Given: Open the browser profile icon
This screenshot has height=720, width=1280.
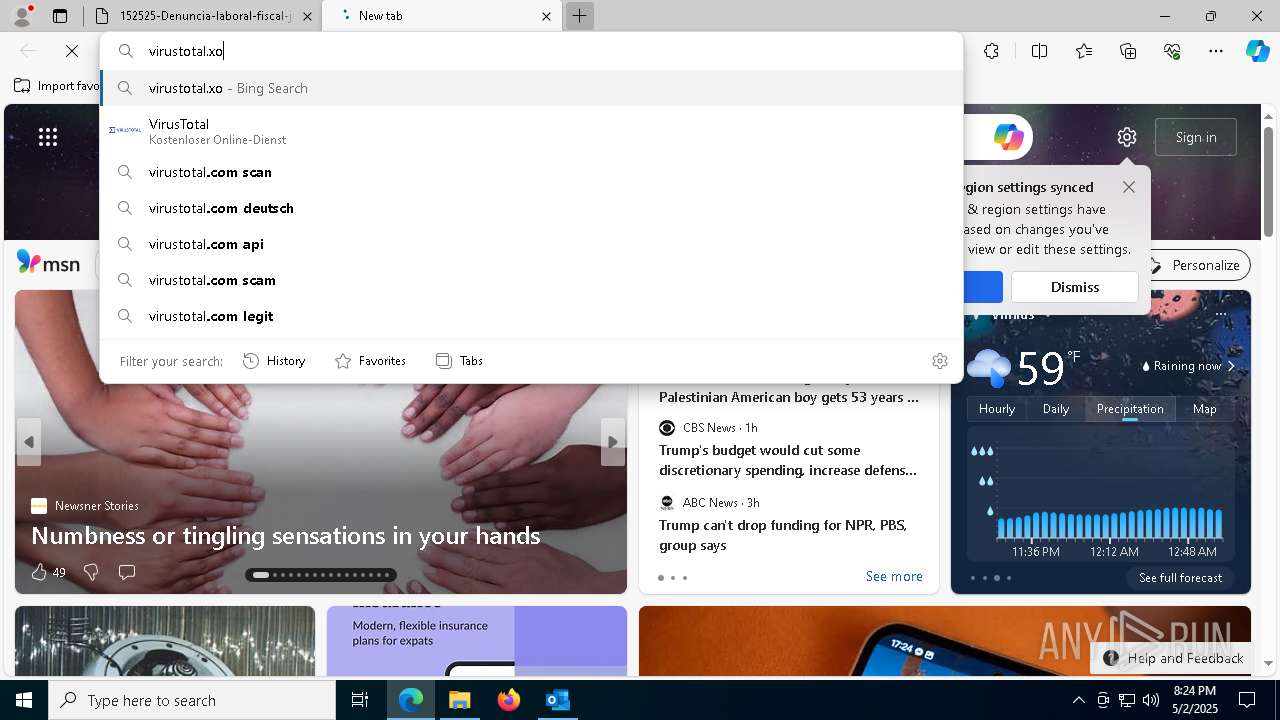Looking at the screenshot, I should click(x=22, y=16).
